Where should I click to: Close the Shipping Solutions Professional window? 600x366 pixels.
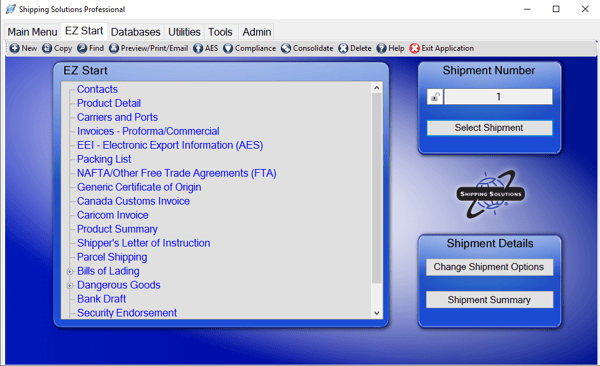[x=585, y=9]
